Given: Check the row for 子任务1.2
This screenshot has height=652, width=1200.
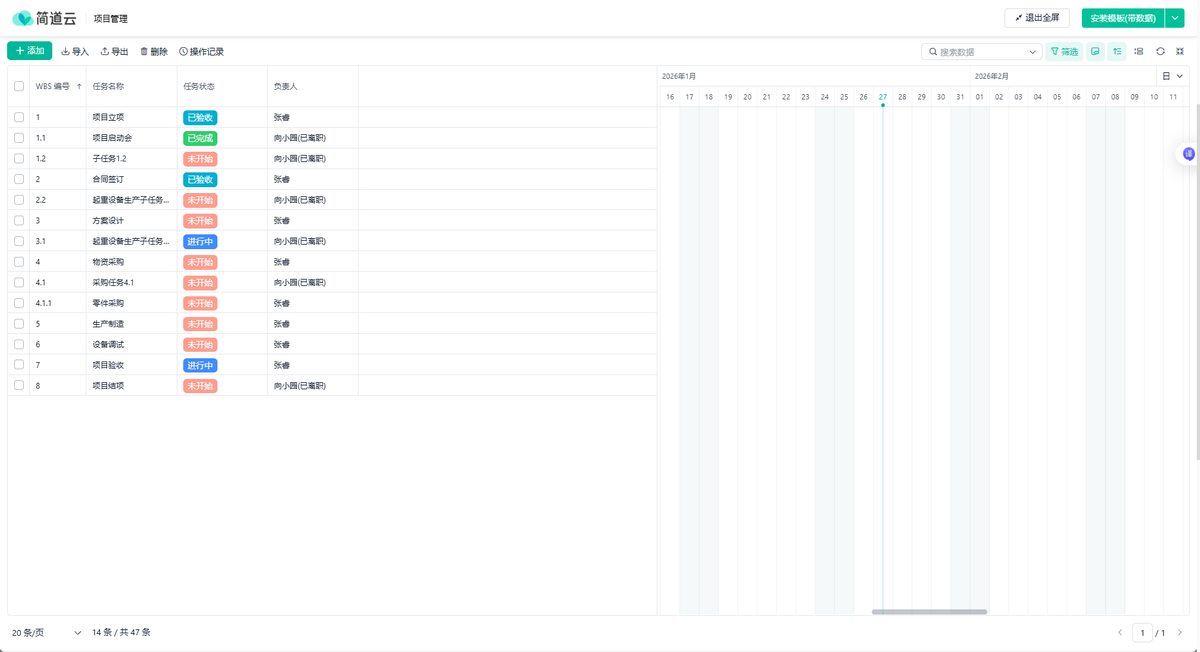Looking at the screenshot, I should (19, 158).
